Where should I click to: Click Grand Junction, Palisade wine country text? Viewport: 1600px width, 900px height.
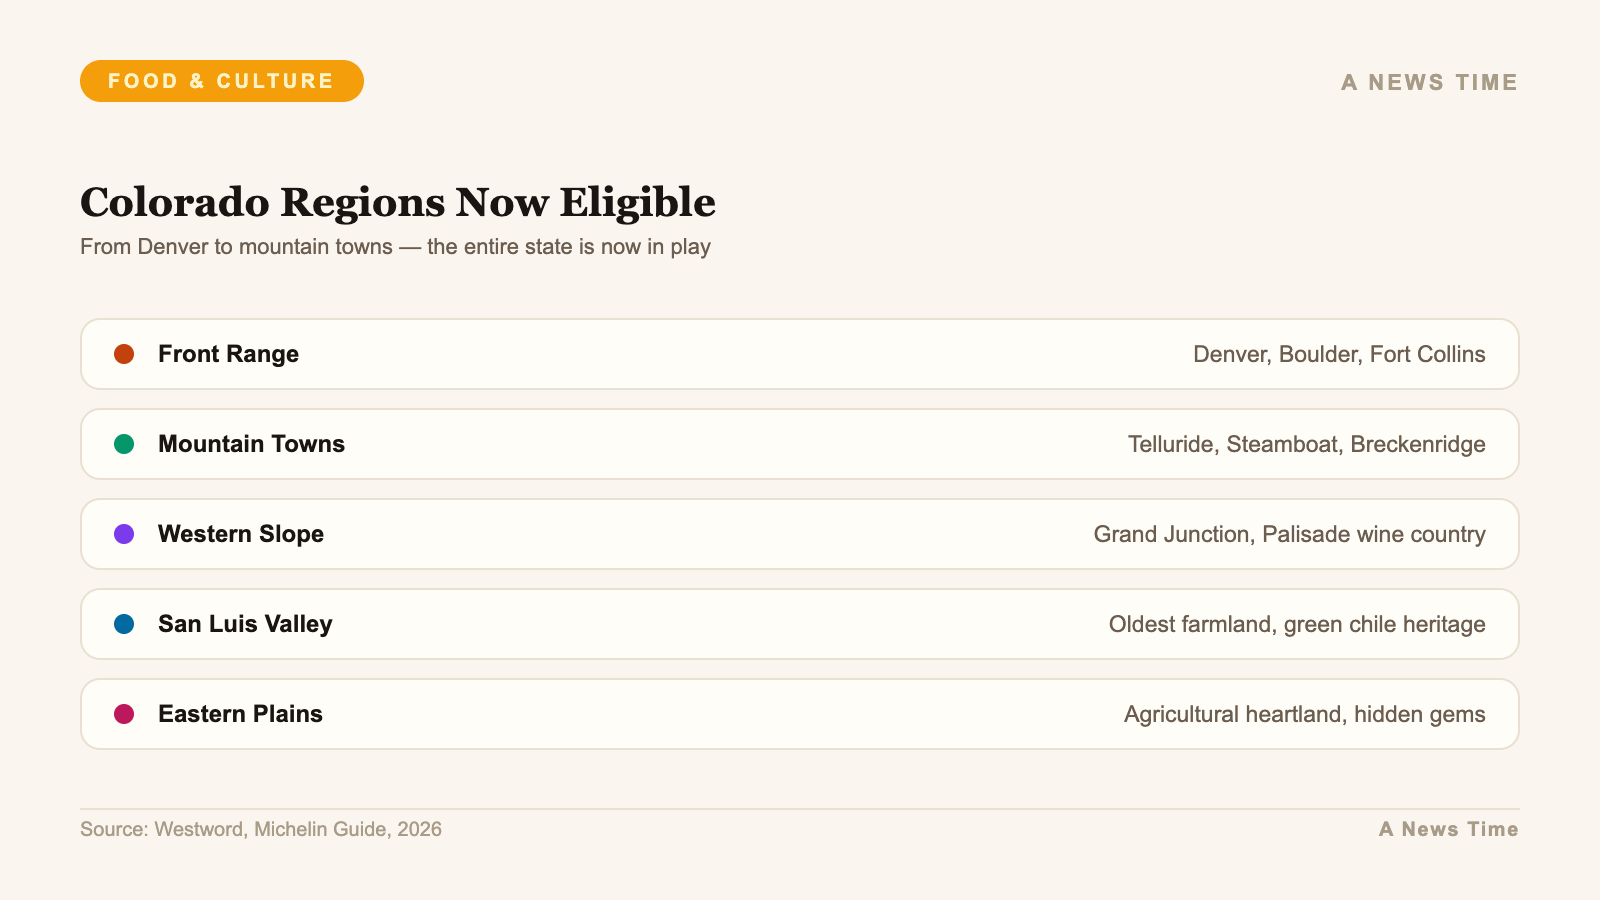tap(1289, 534)
